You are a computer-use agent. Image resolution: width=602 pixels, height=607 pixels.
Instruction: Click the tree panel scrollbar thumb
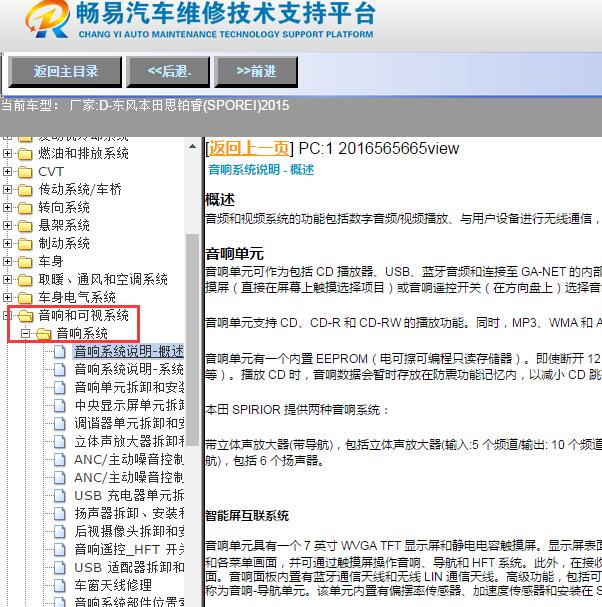(192, 340)
